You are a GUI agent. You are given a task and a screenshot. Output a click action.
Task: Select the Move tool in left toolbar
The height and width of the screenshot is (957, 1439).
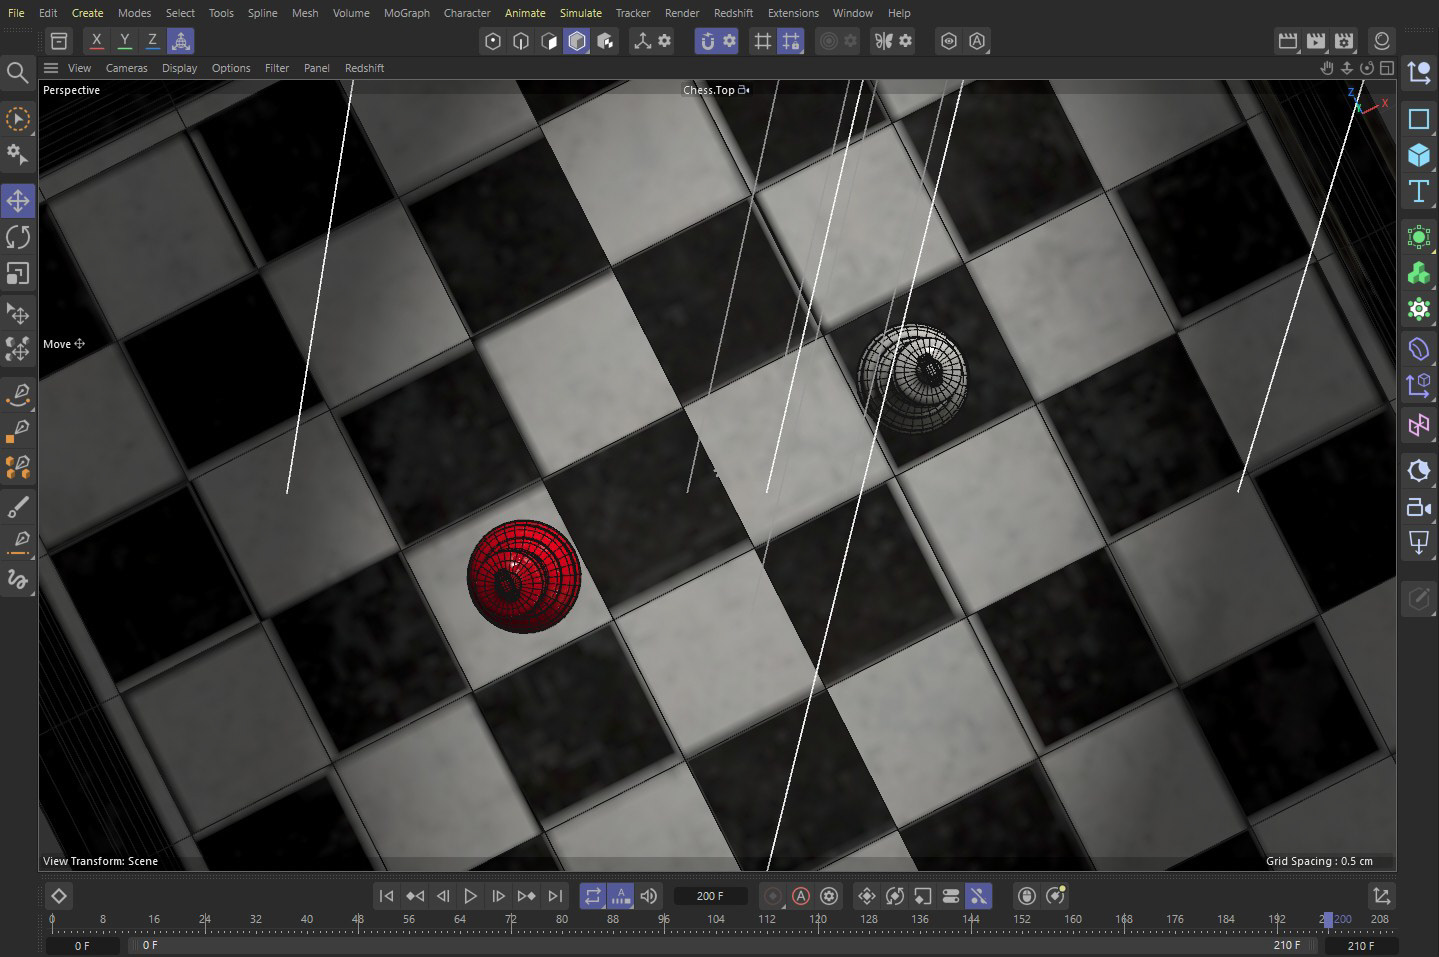coord(18,201)
